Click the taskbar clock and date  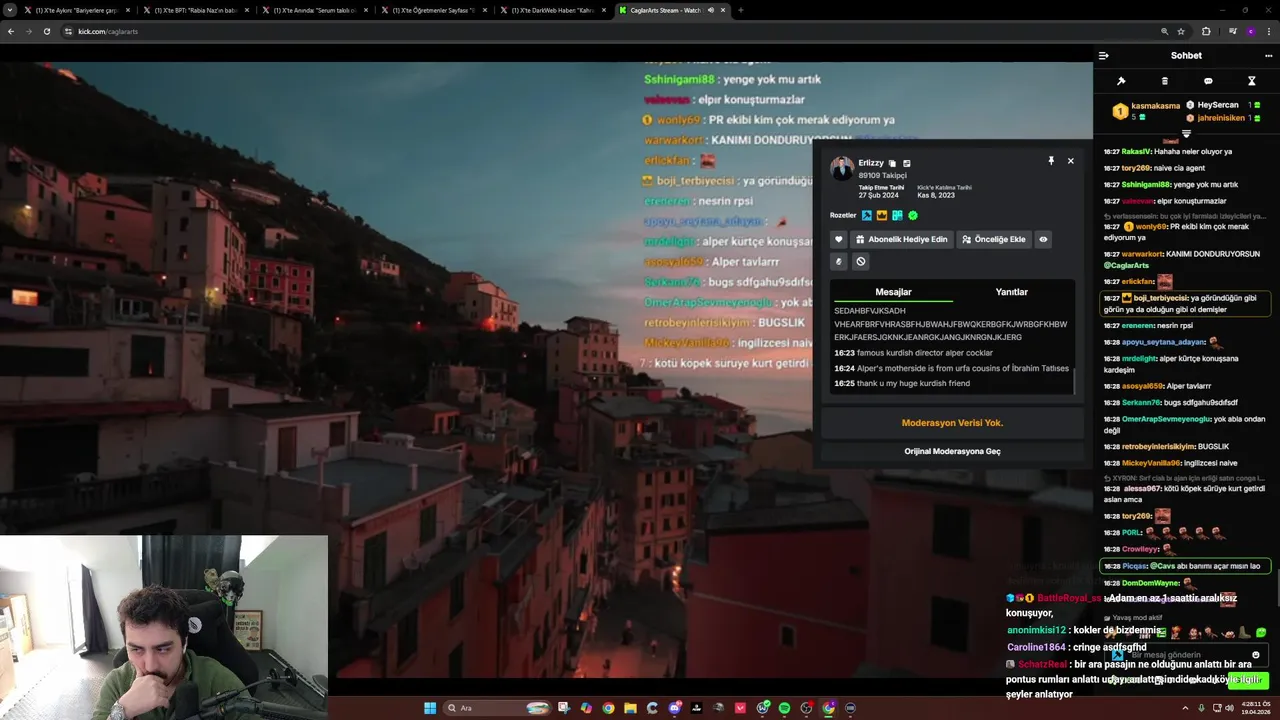[1258, 708]
